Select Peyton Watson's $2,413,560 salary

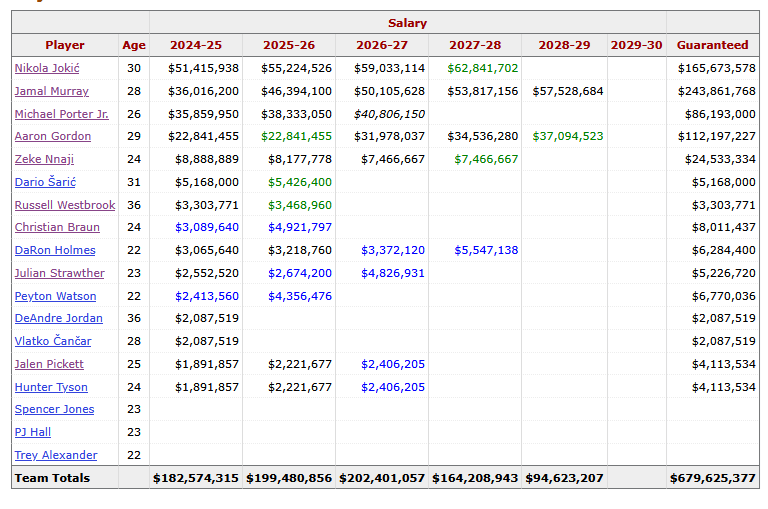click(207, 296)
